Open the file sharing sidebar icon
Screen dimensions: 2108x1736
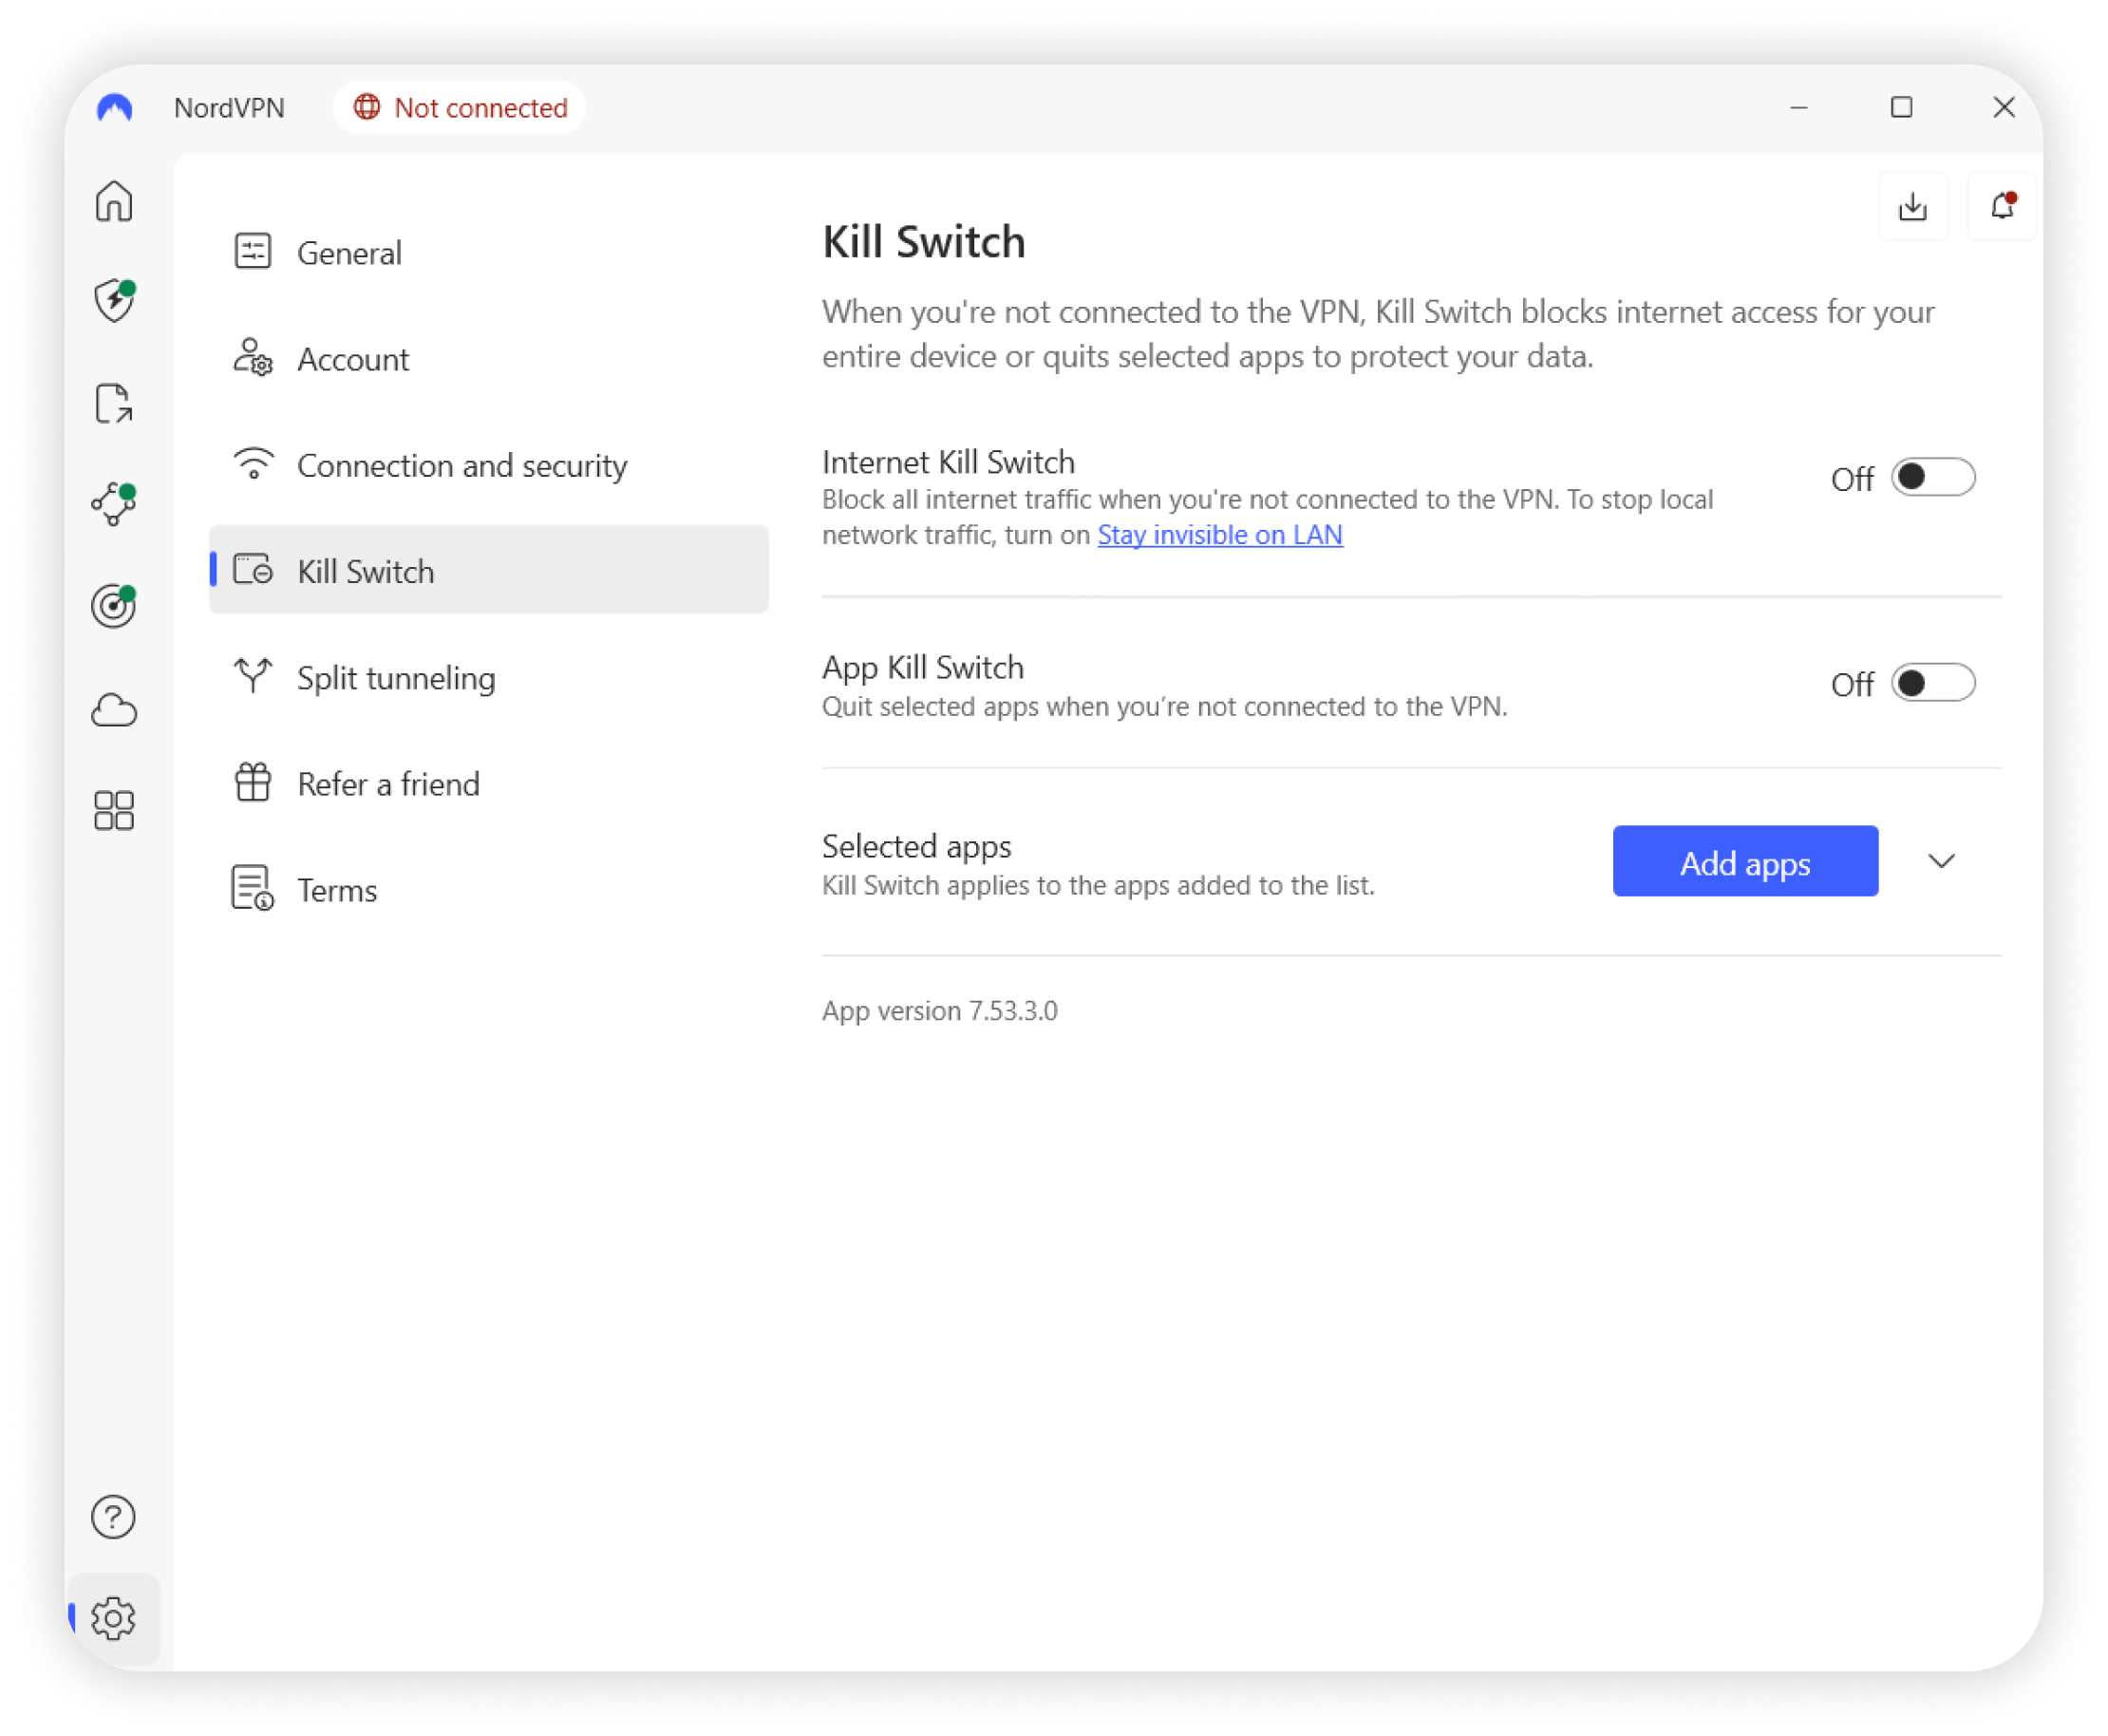point(114,404)
